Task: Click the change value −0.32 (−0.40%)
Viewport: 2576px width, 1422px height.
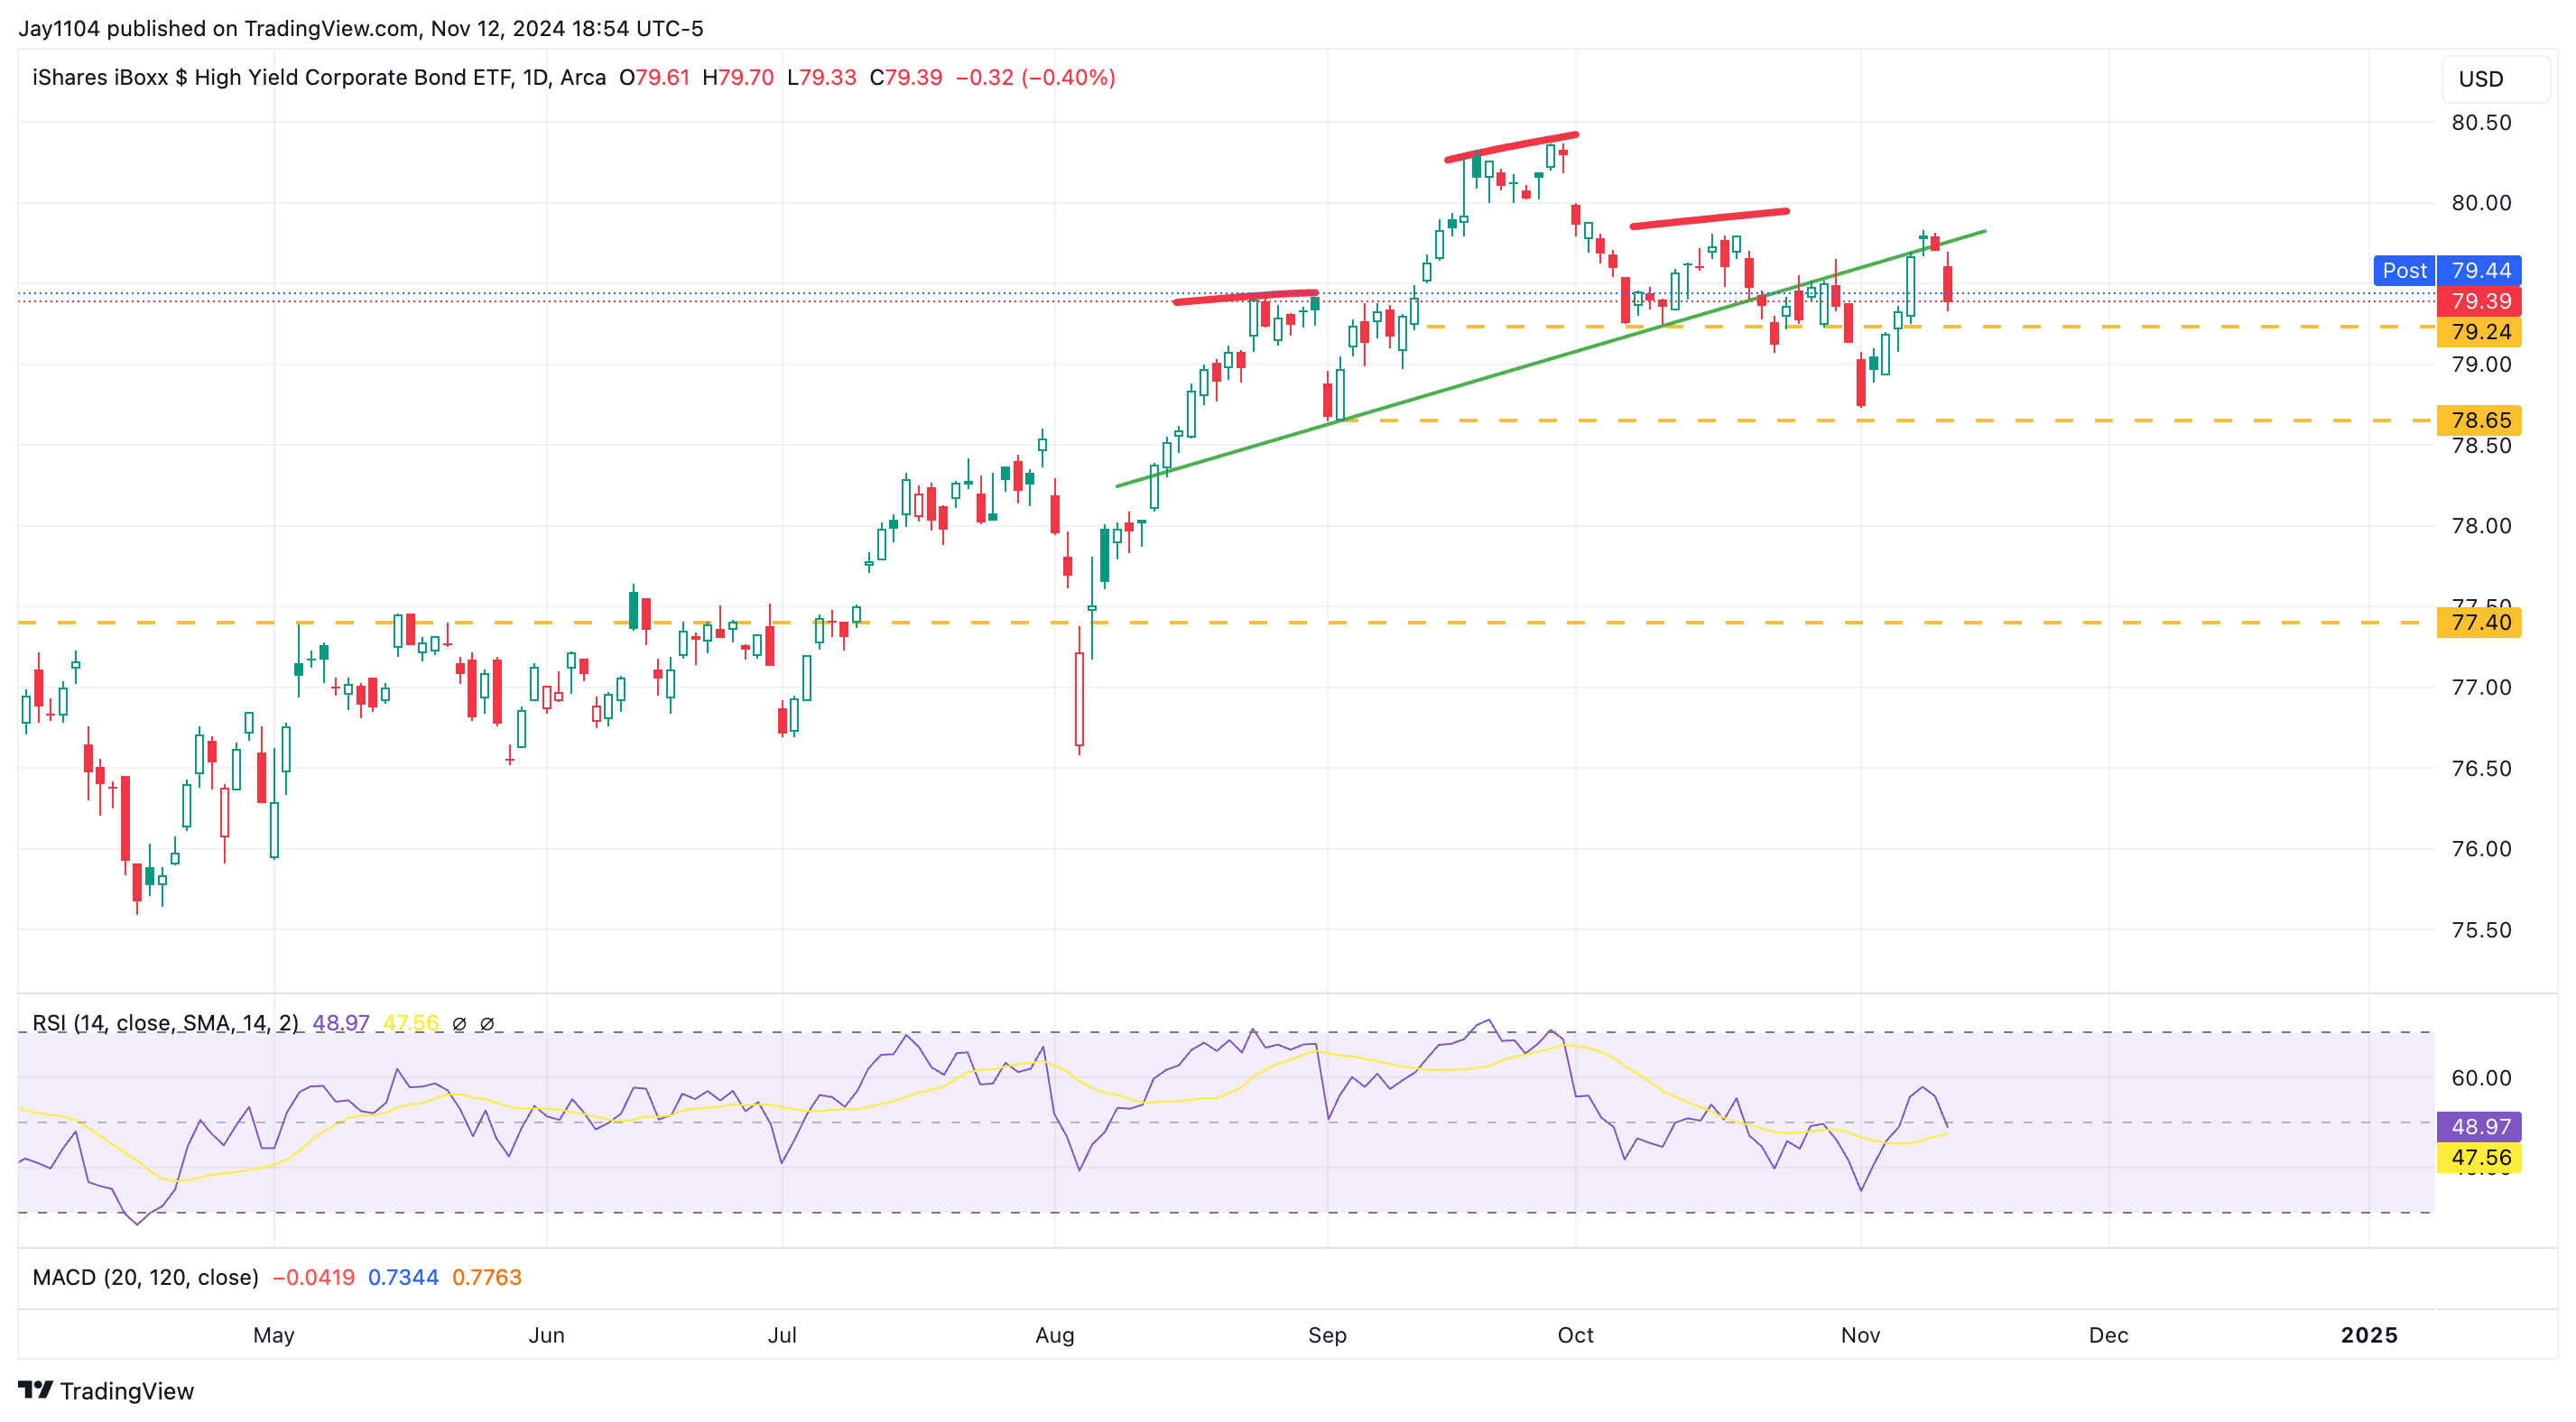Action: coord(1035,77)
